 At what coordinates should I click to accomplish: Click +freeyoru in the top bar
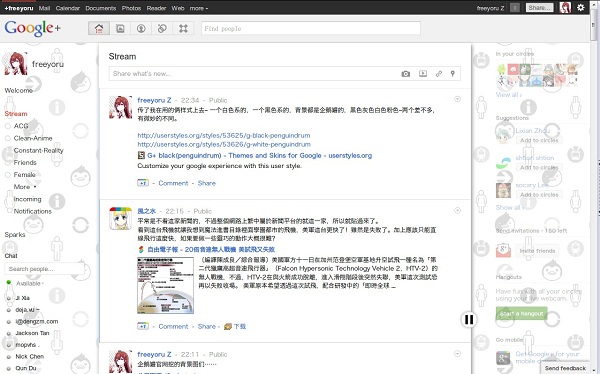pos(18,8)
